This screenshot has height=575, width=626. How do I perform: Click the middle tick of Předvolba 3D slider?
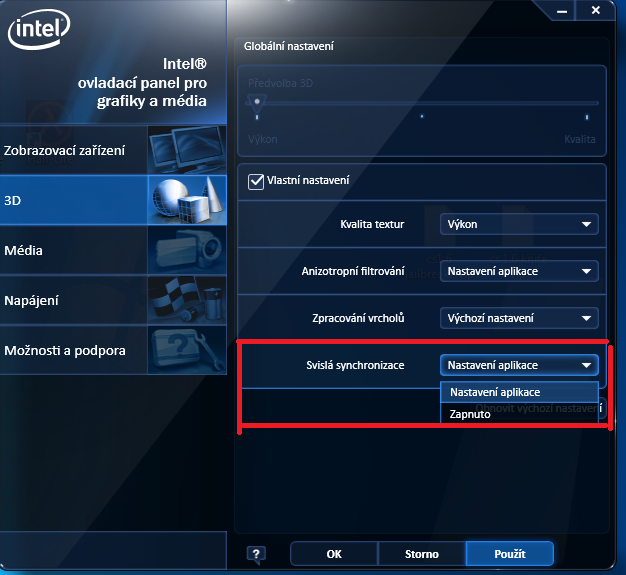point(422,117)
